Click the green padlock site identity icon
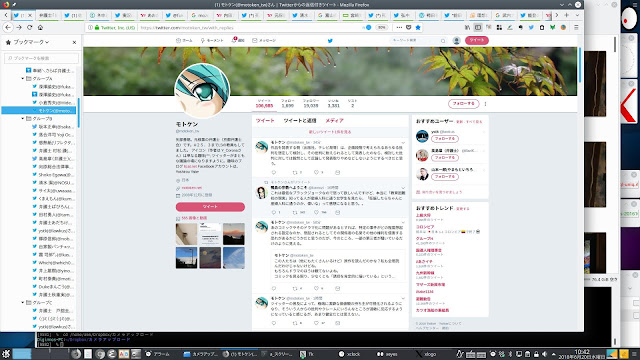 (97, 28)
